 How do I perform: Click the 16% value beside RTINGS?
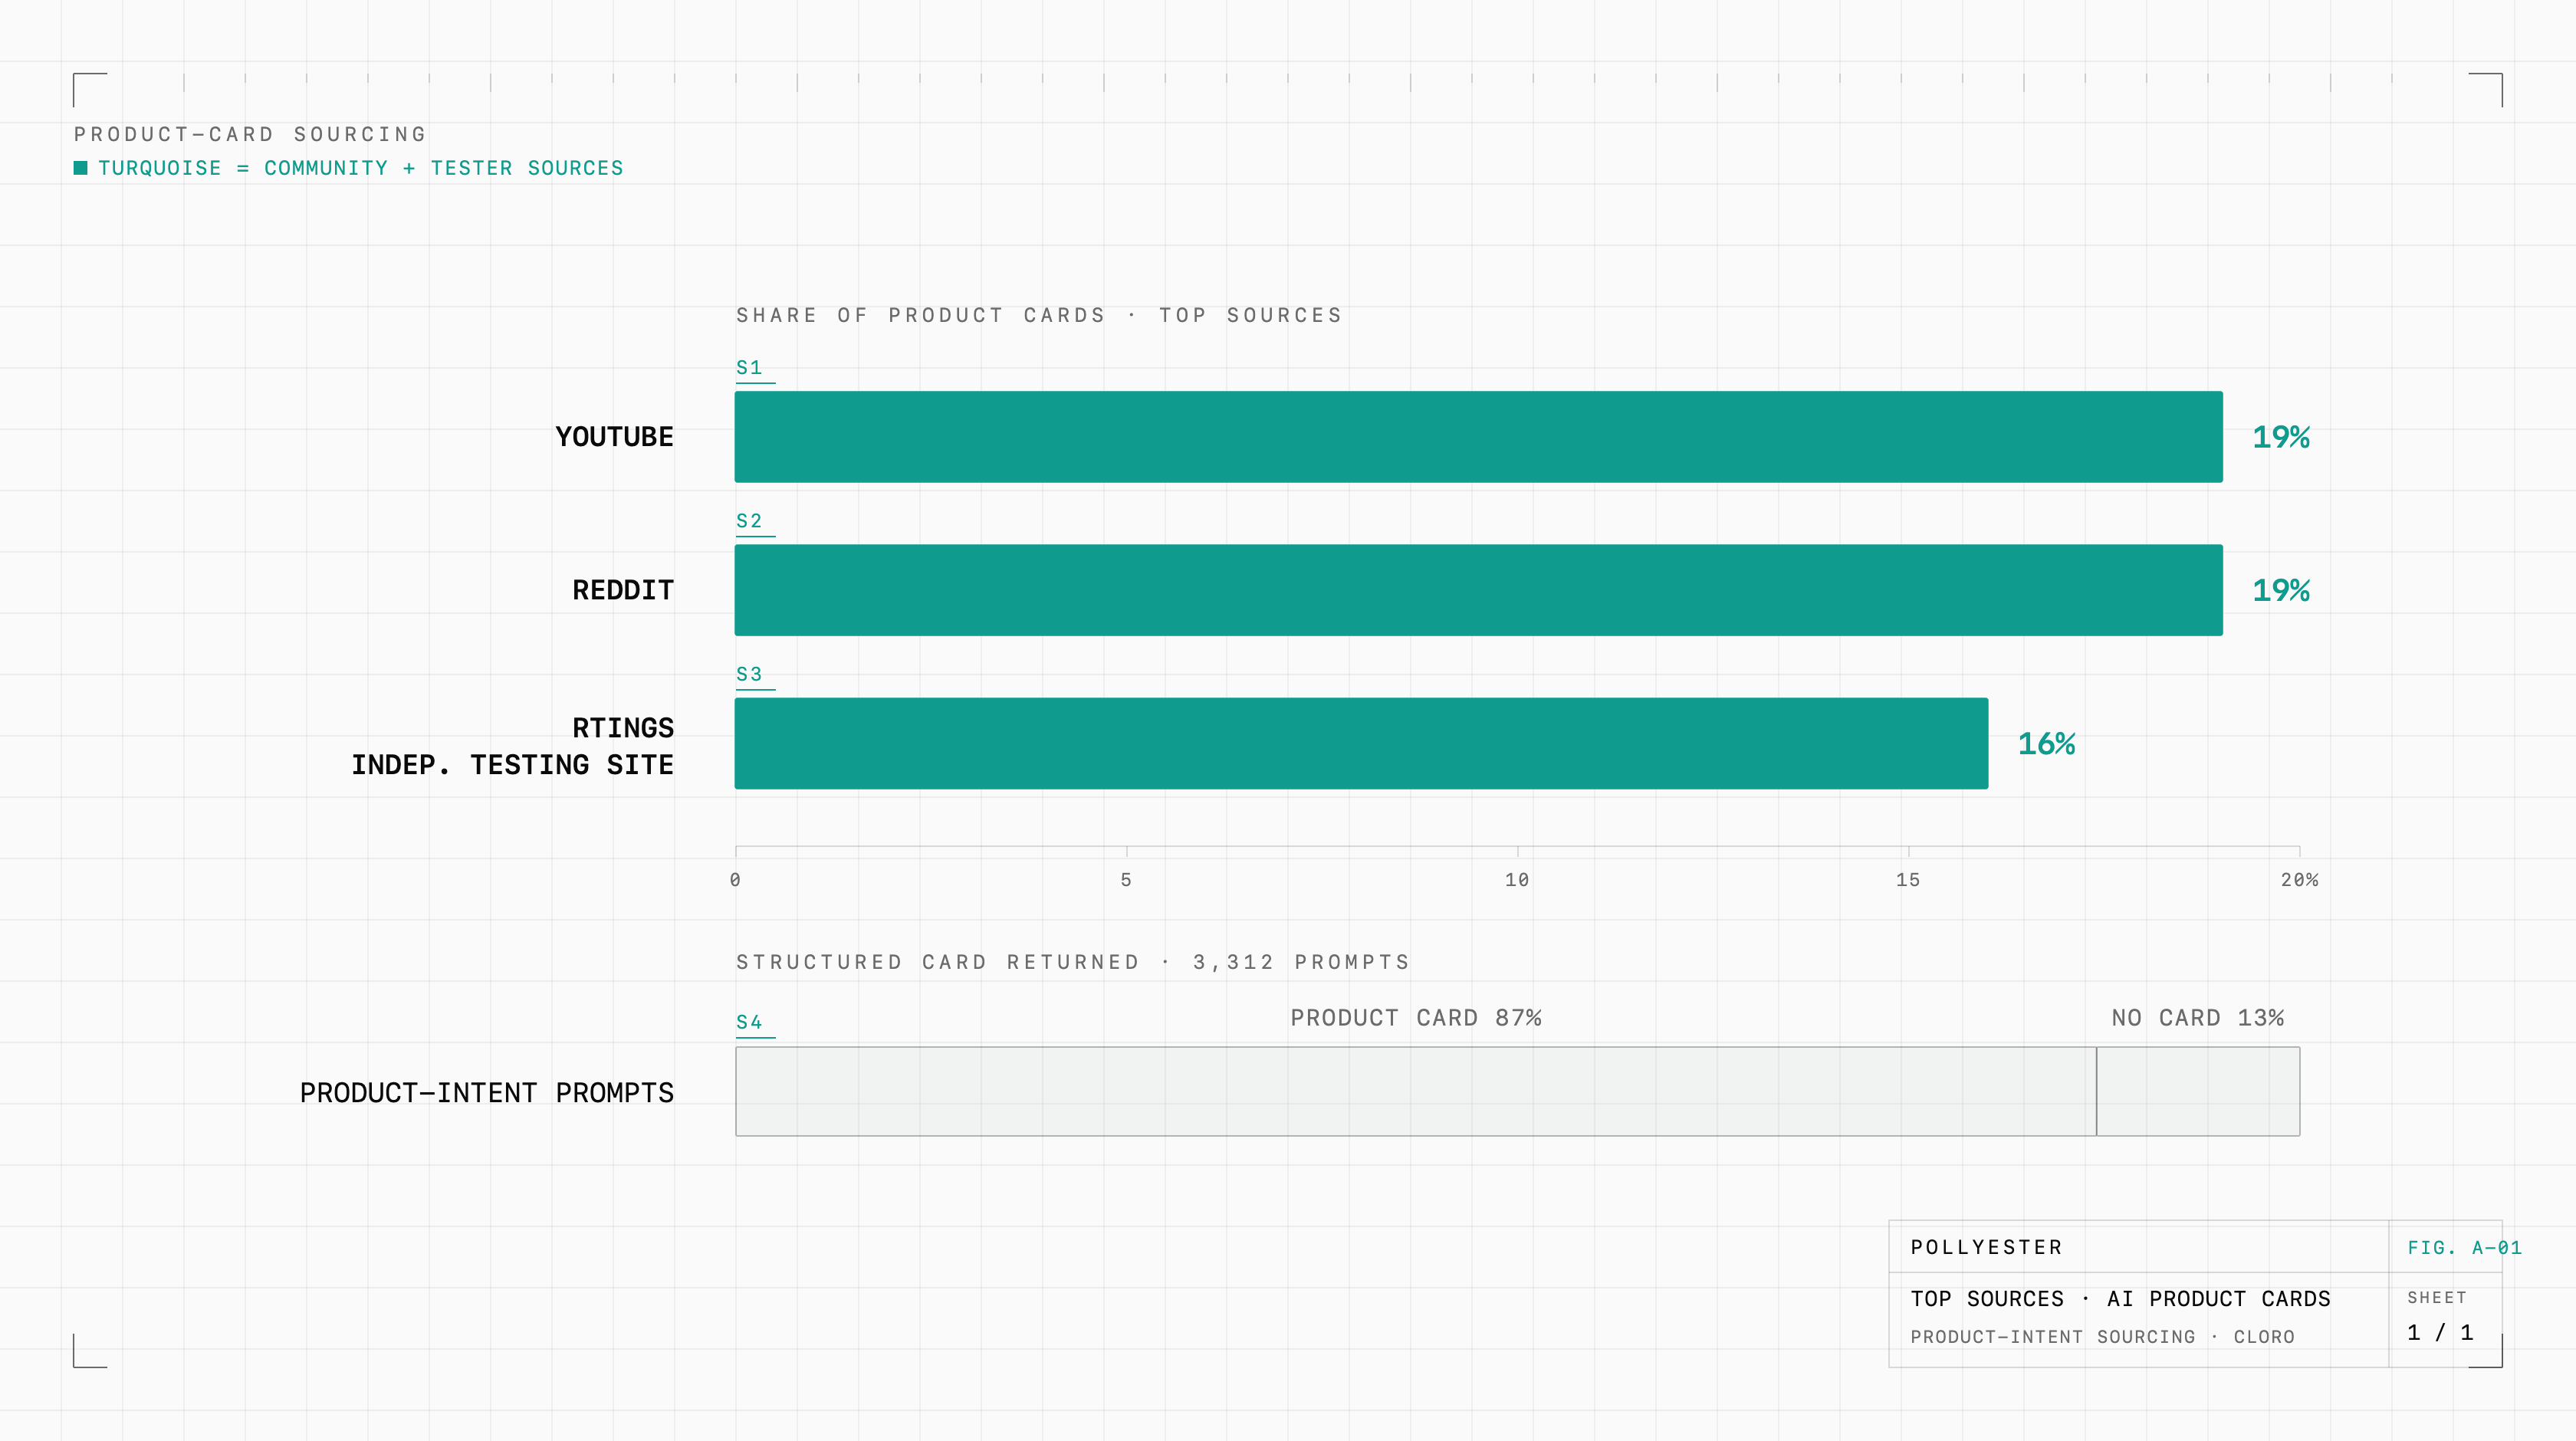point(2047,744)
